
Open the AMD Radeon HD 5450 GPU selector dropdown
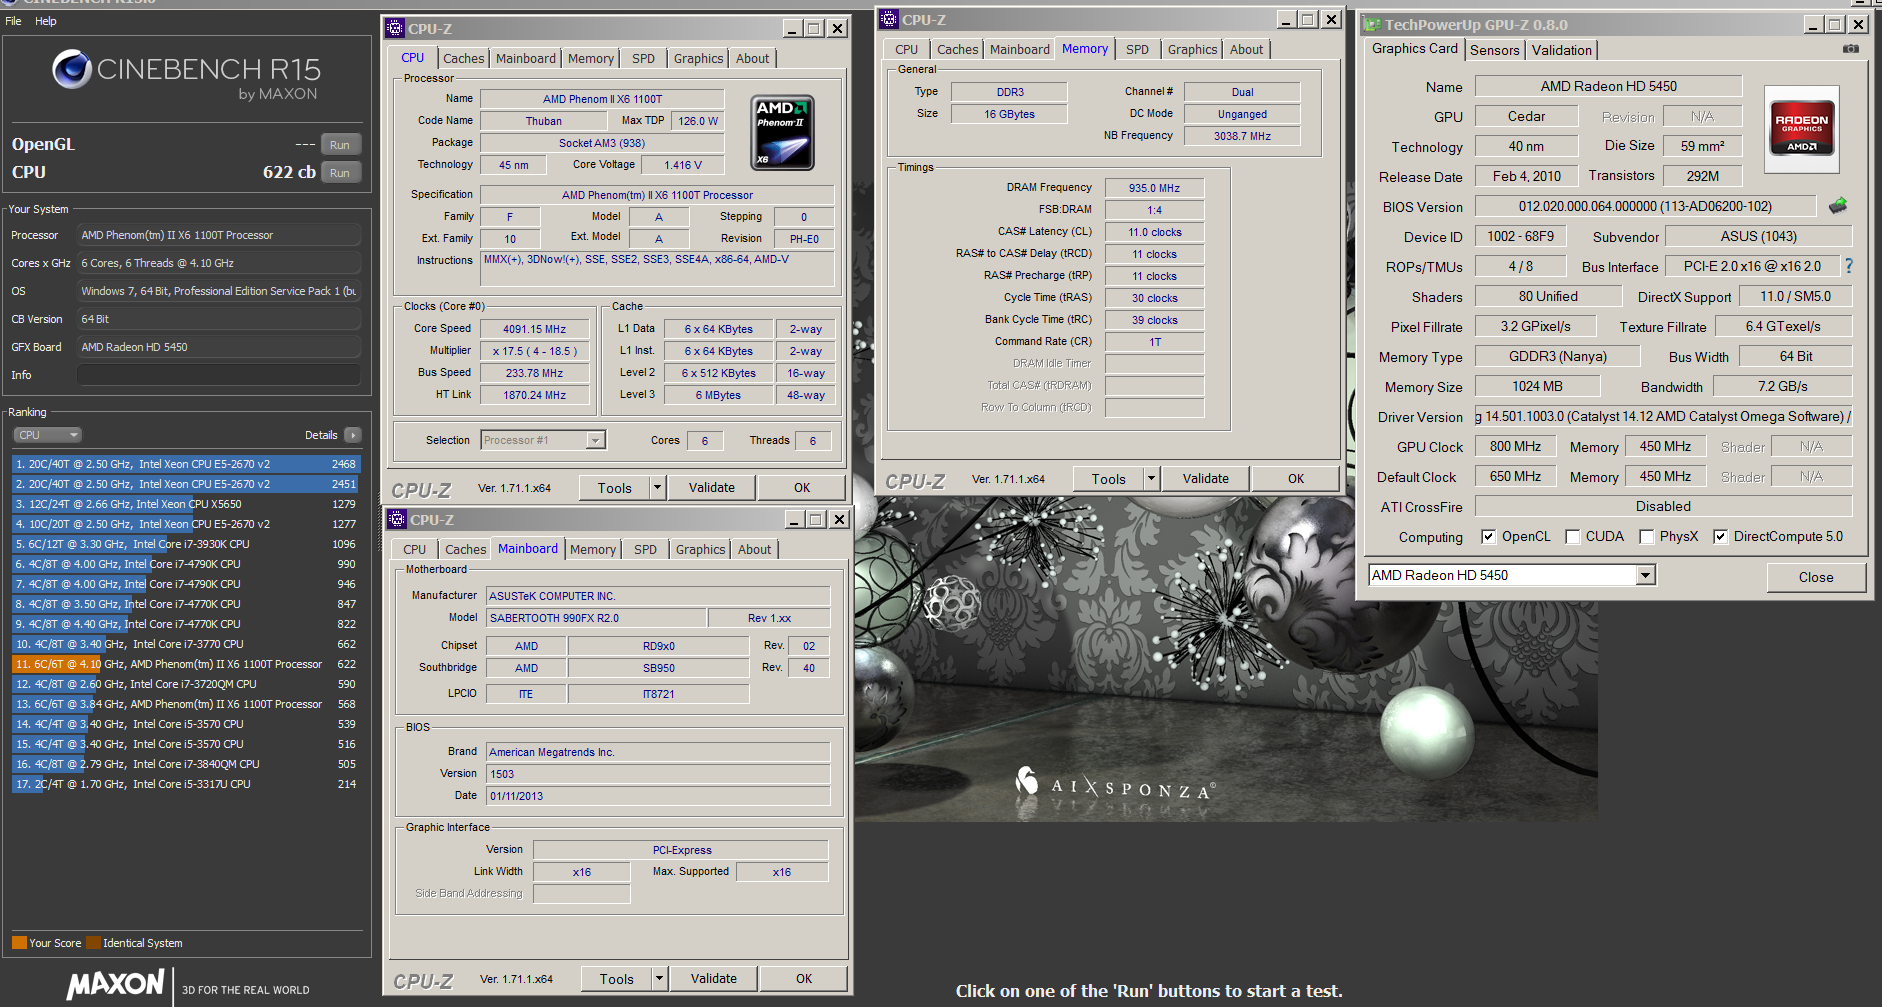(x=1645, y=575)
